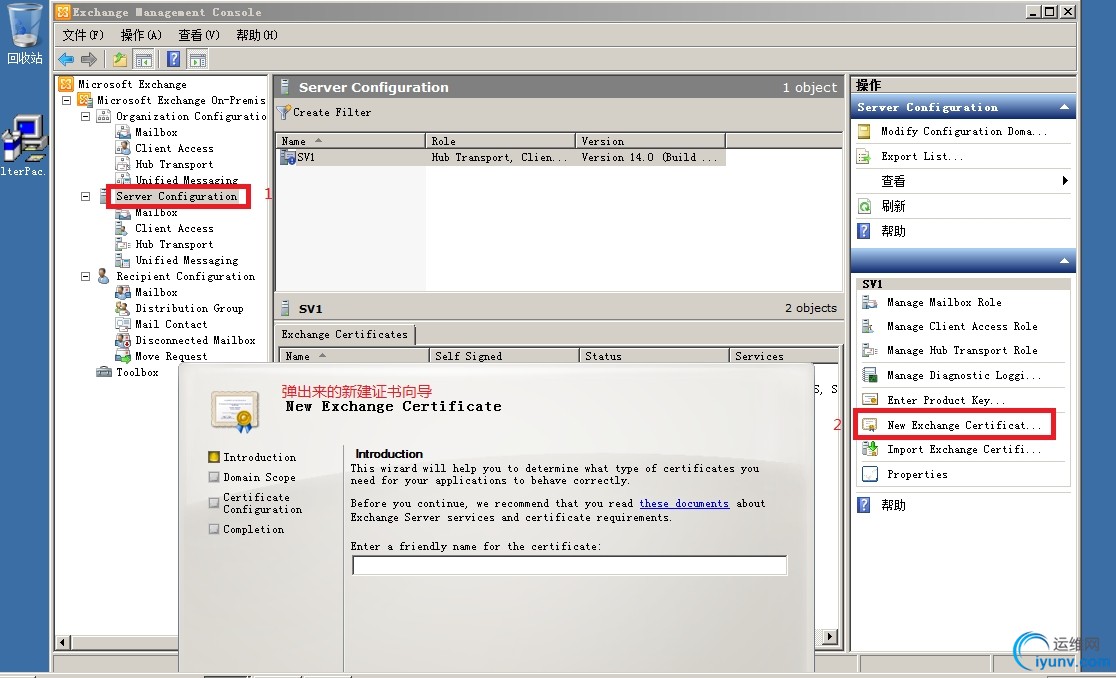Image resolution: width=1116 pixels, height=678 pixels.
Task: Open the Distribution Group node
Action: 189,308
